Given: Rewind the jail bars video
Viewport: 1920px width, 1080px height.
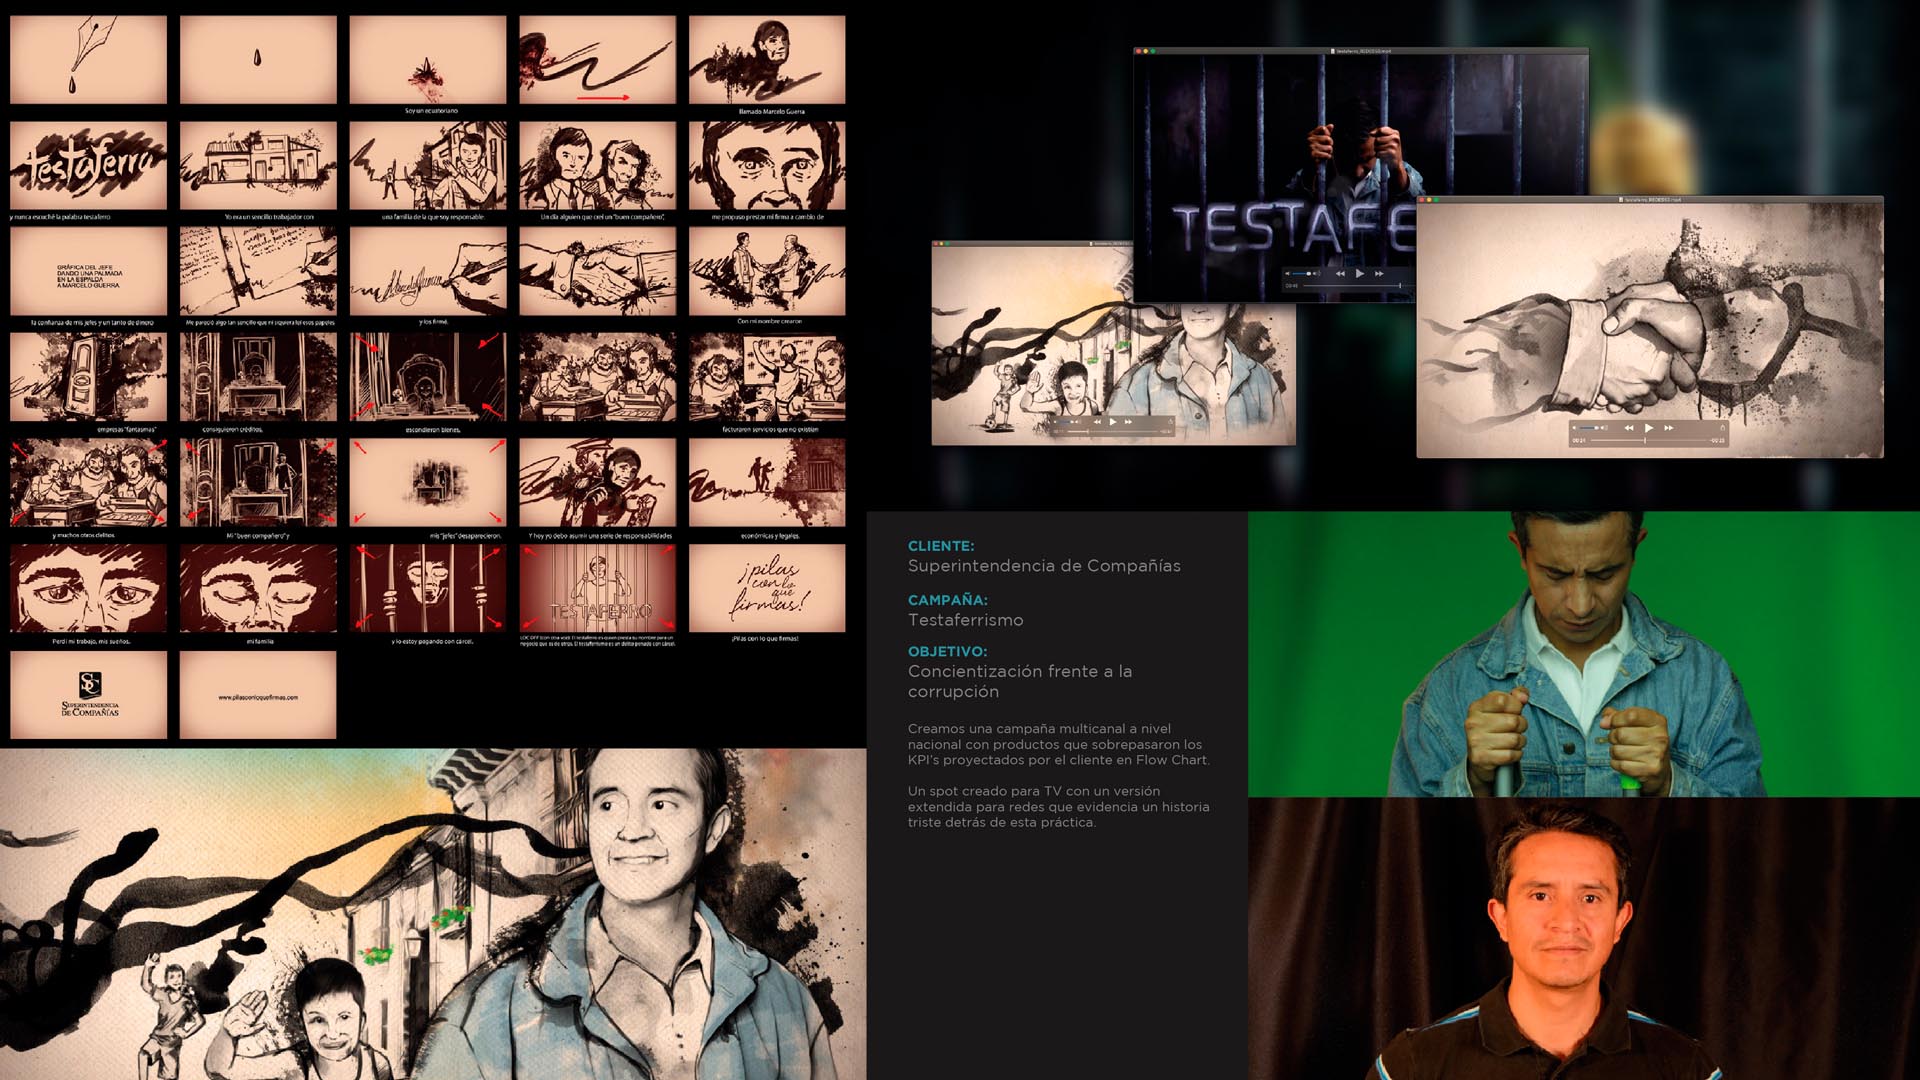Looking at the screenshot, I should pos(1340,273).
